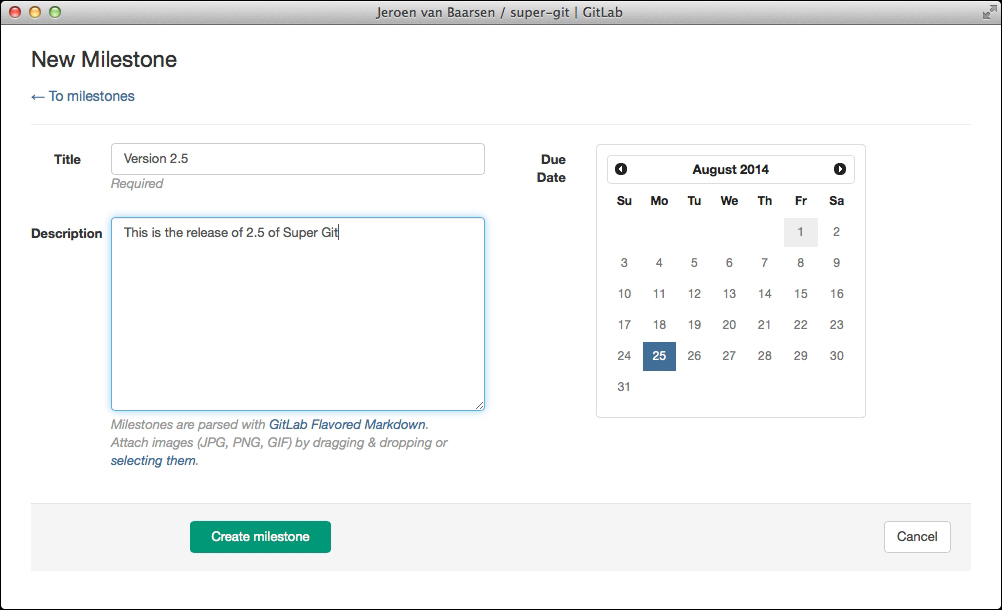Choose August 15 in the datepicker
Viewport: 1002px width, 610px height.
coord(801,294)
